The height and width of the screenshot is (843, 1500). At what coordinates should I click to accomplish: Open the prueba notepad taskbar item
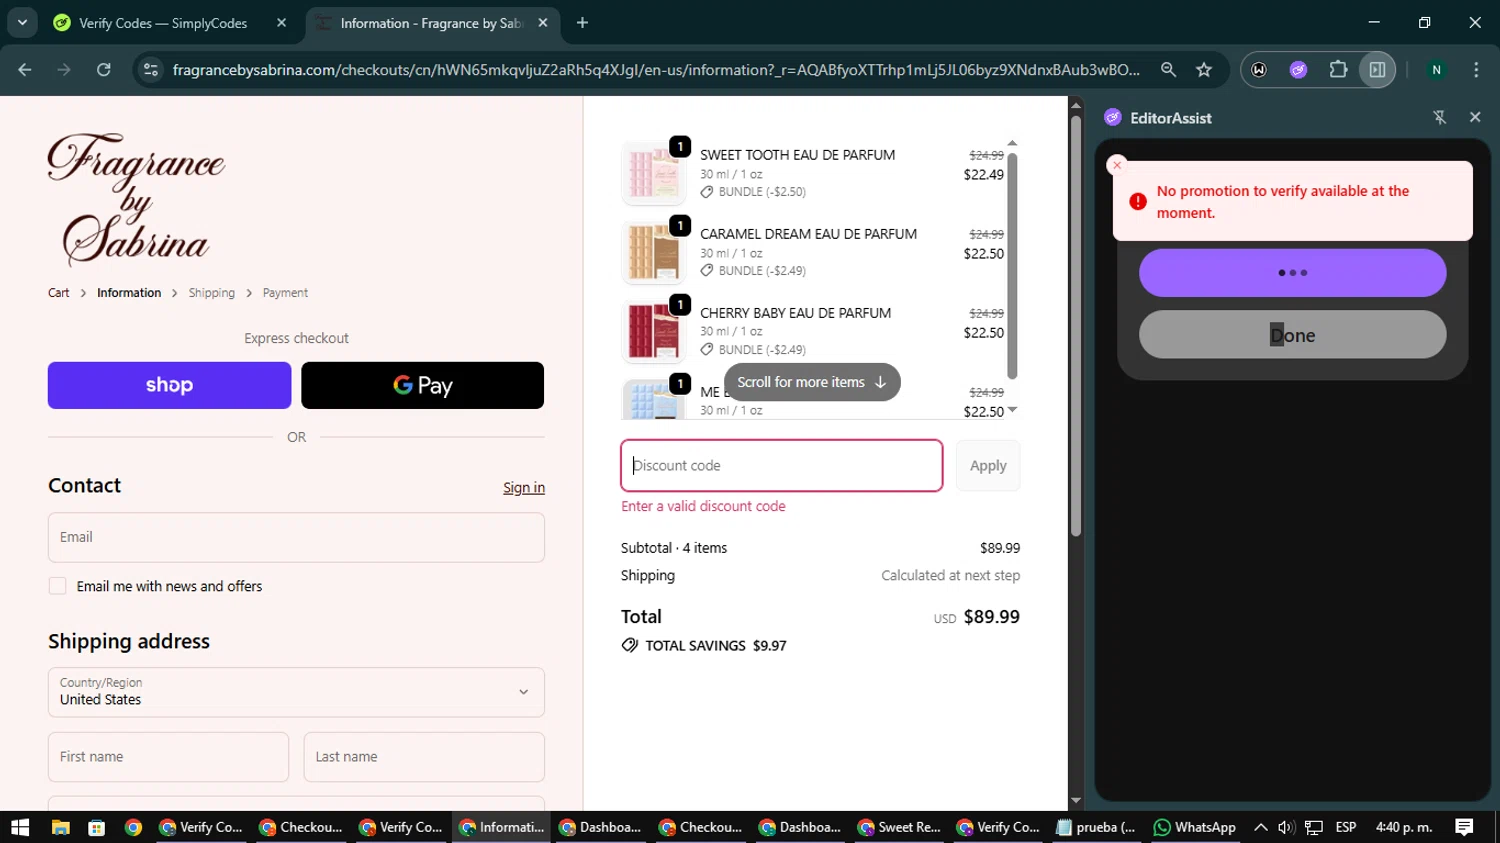coord(1096,827)
